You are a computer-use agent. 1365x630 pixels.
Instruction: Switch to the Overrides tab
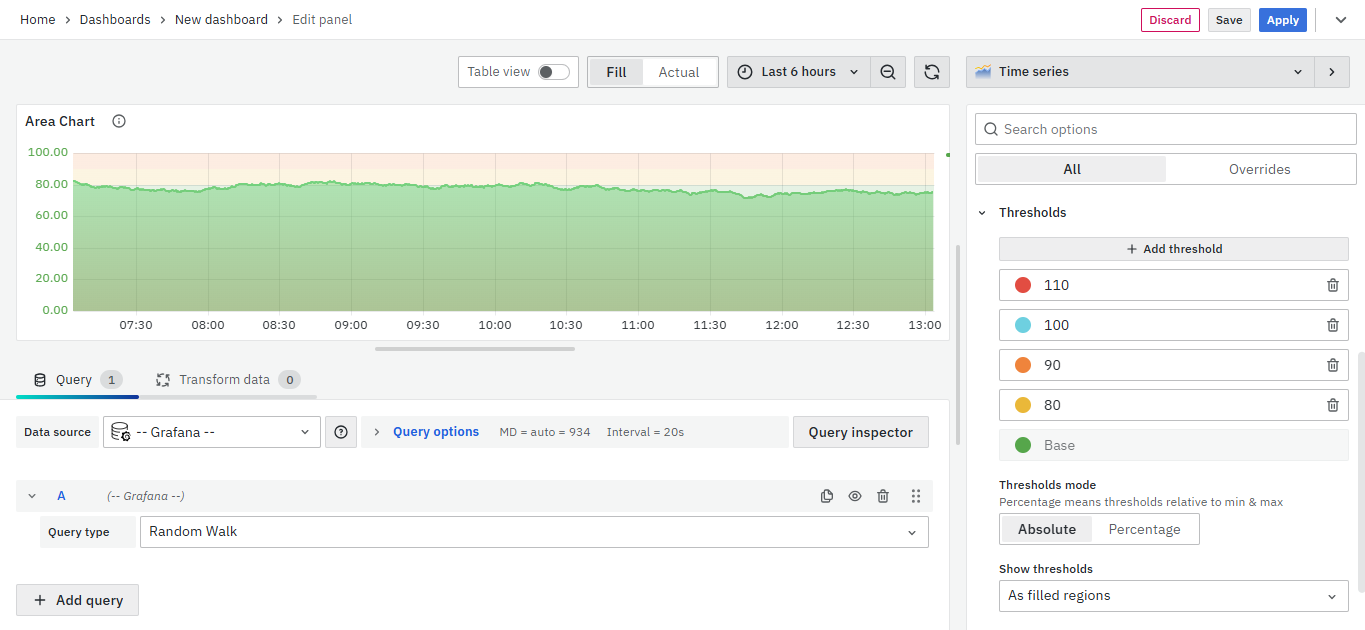tap(1259, 169)
